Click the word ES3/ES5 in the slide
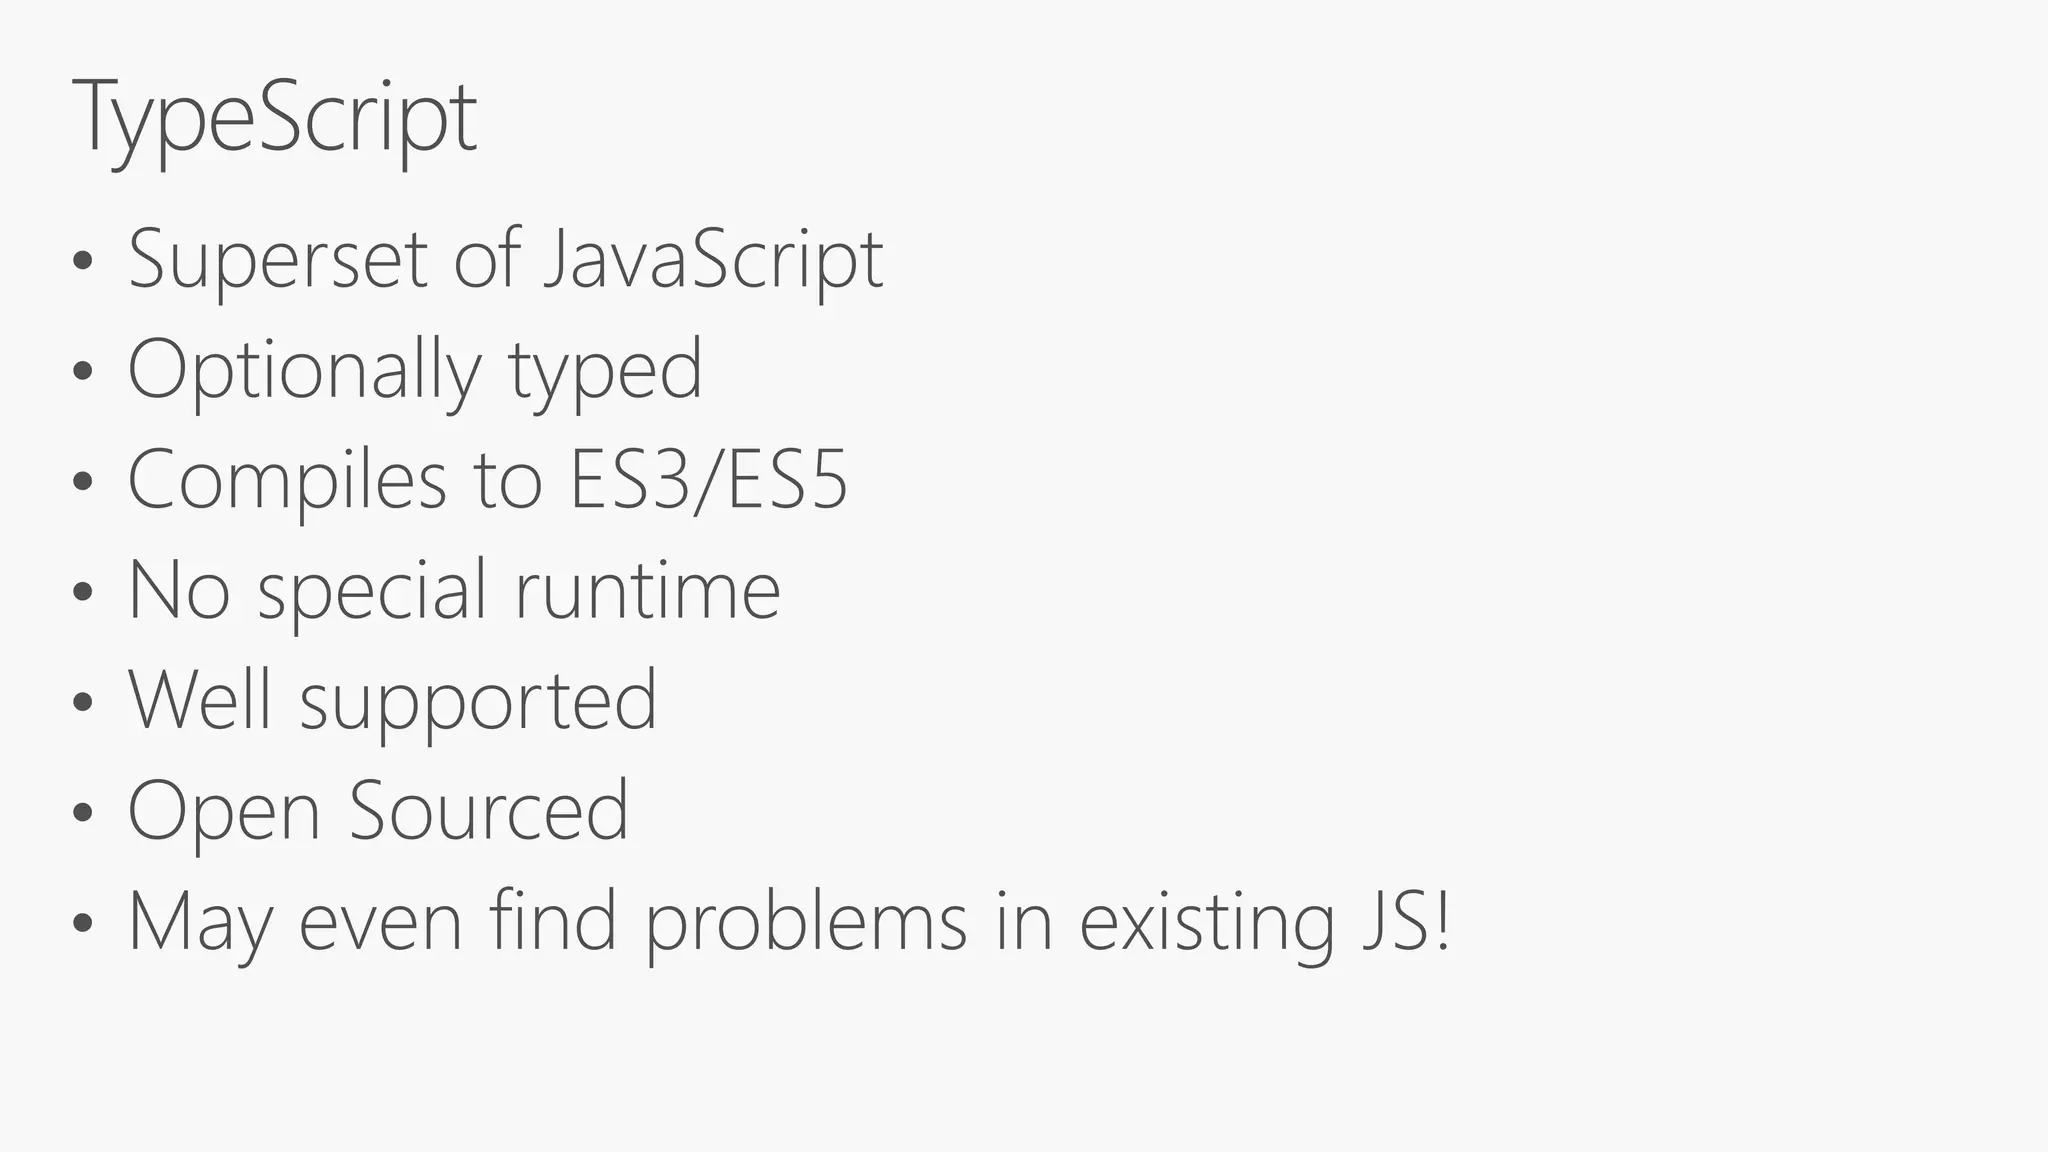Screen dimensions: 2048x1152 coord(708,480)
